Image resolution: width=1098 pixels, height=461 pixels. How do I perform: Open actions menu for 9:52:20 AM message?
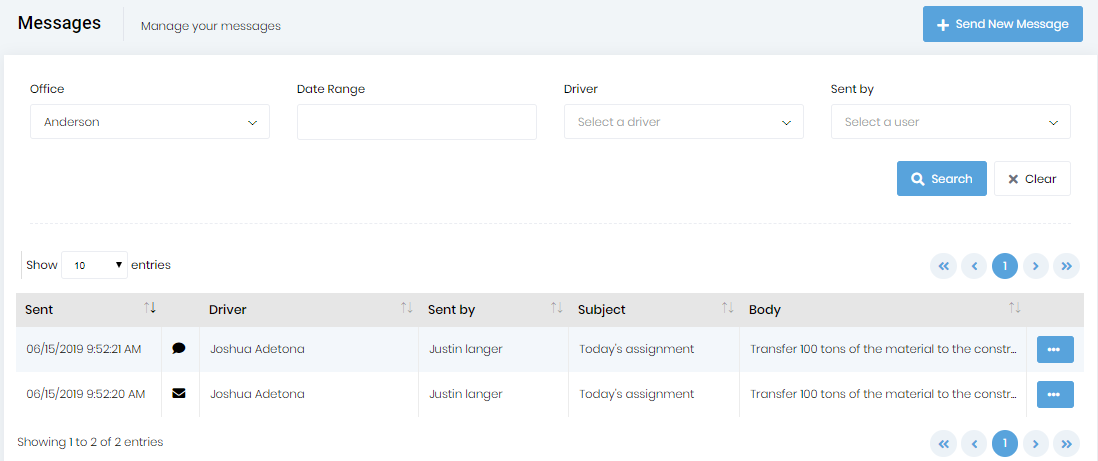(1055, 394)
